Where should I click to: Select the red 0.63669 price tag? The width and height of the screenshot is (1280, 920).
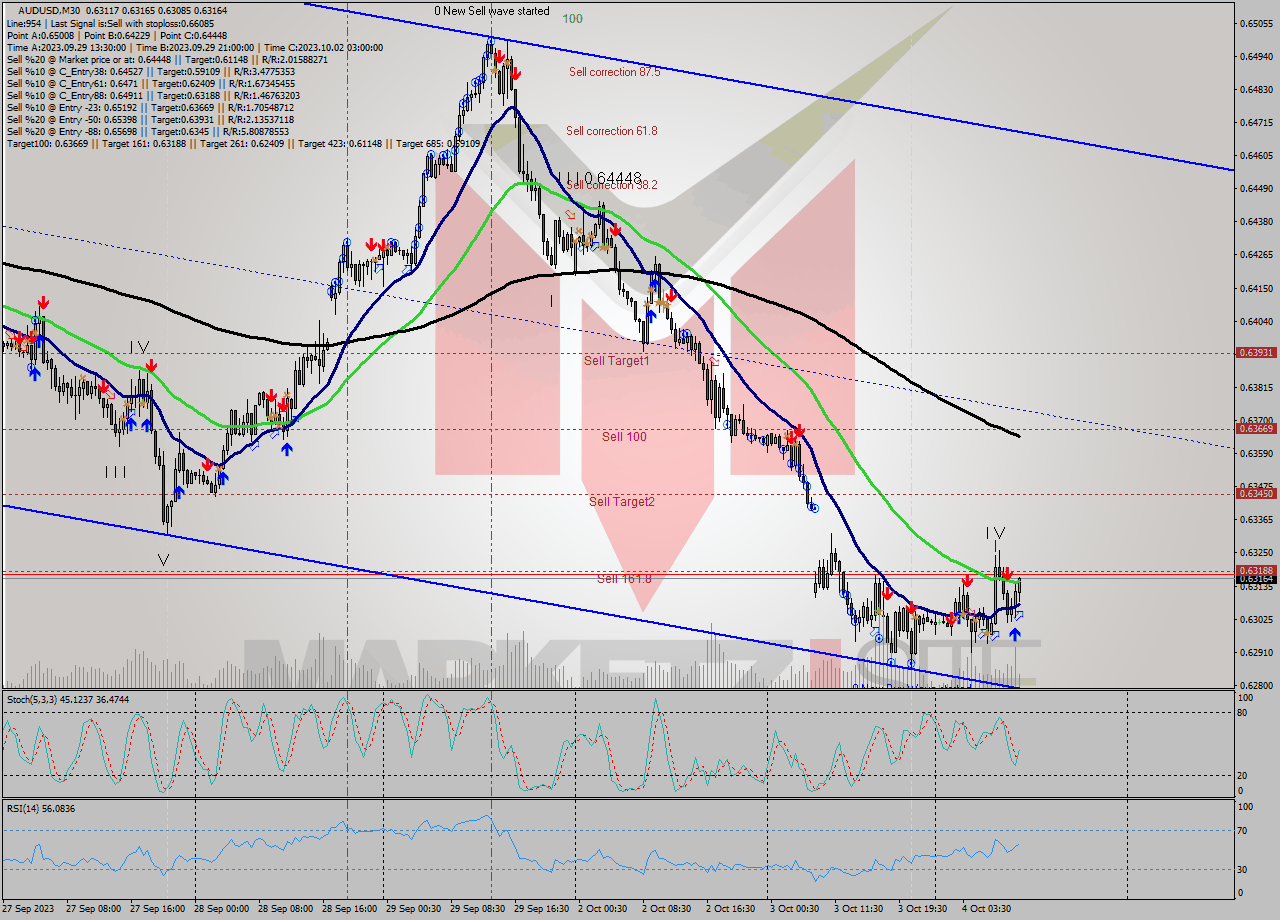[x=1255, y=428]
